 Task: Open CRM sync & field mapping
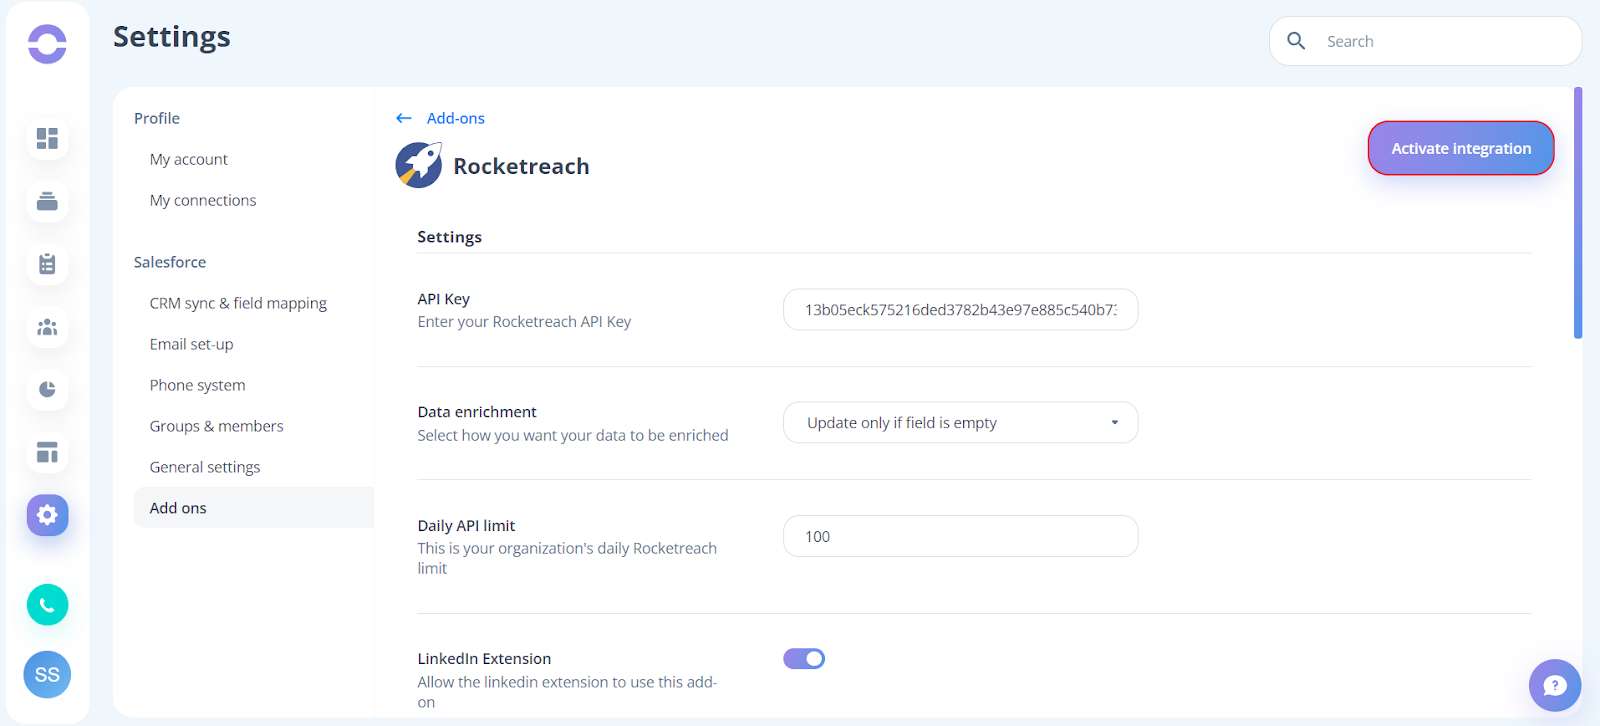[238, 303]
